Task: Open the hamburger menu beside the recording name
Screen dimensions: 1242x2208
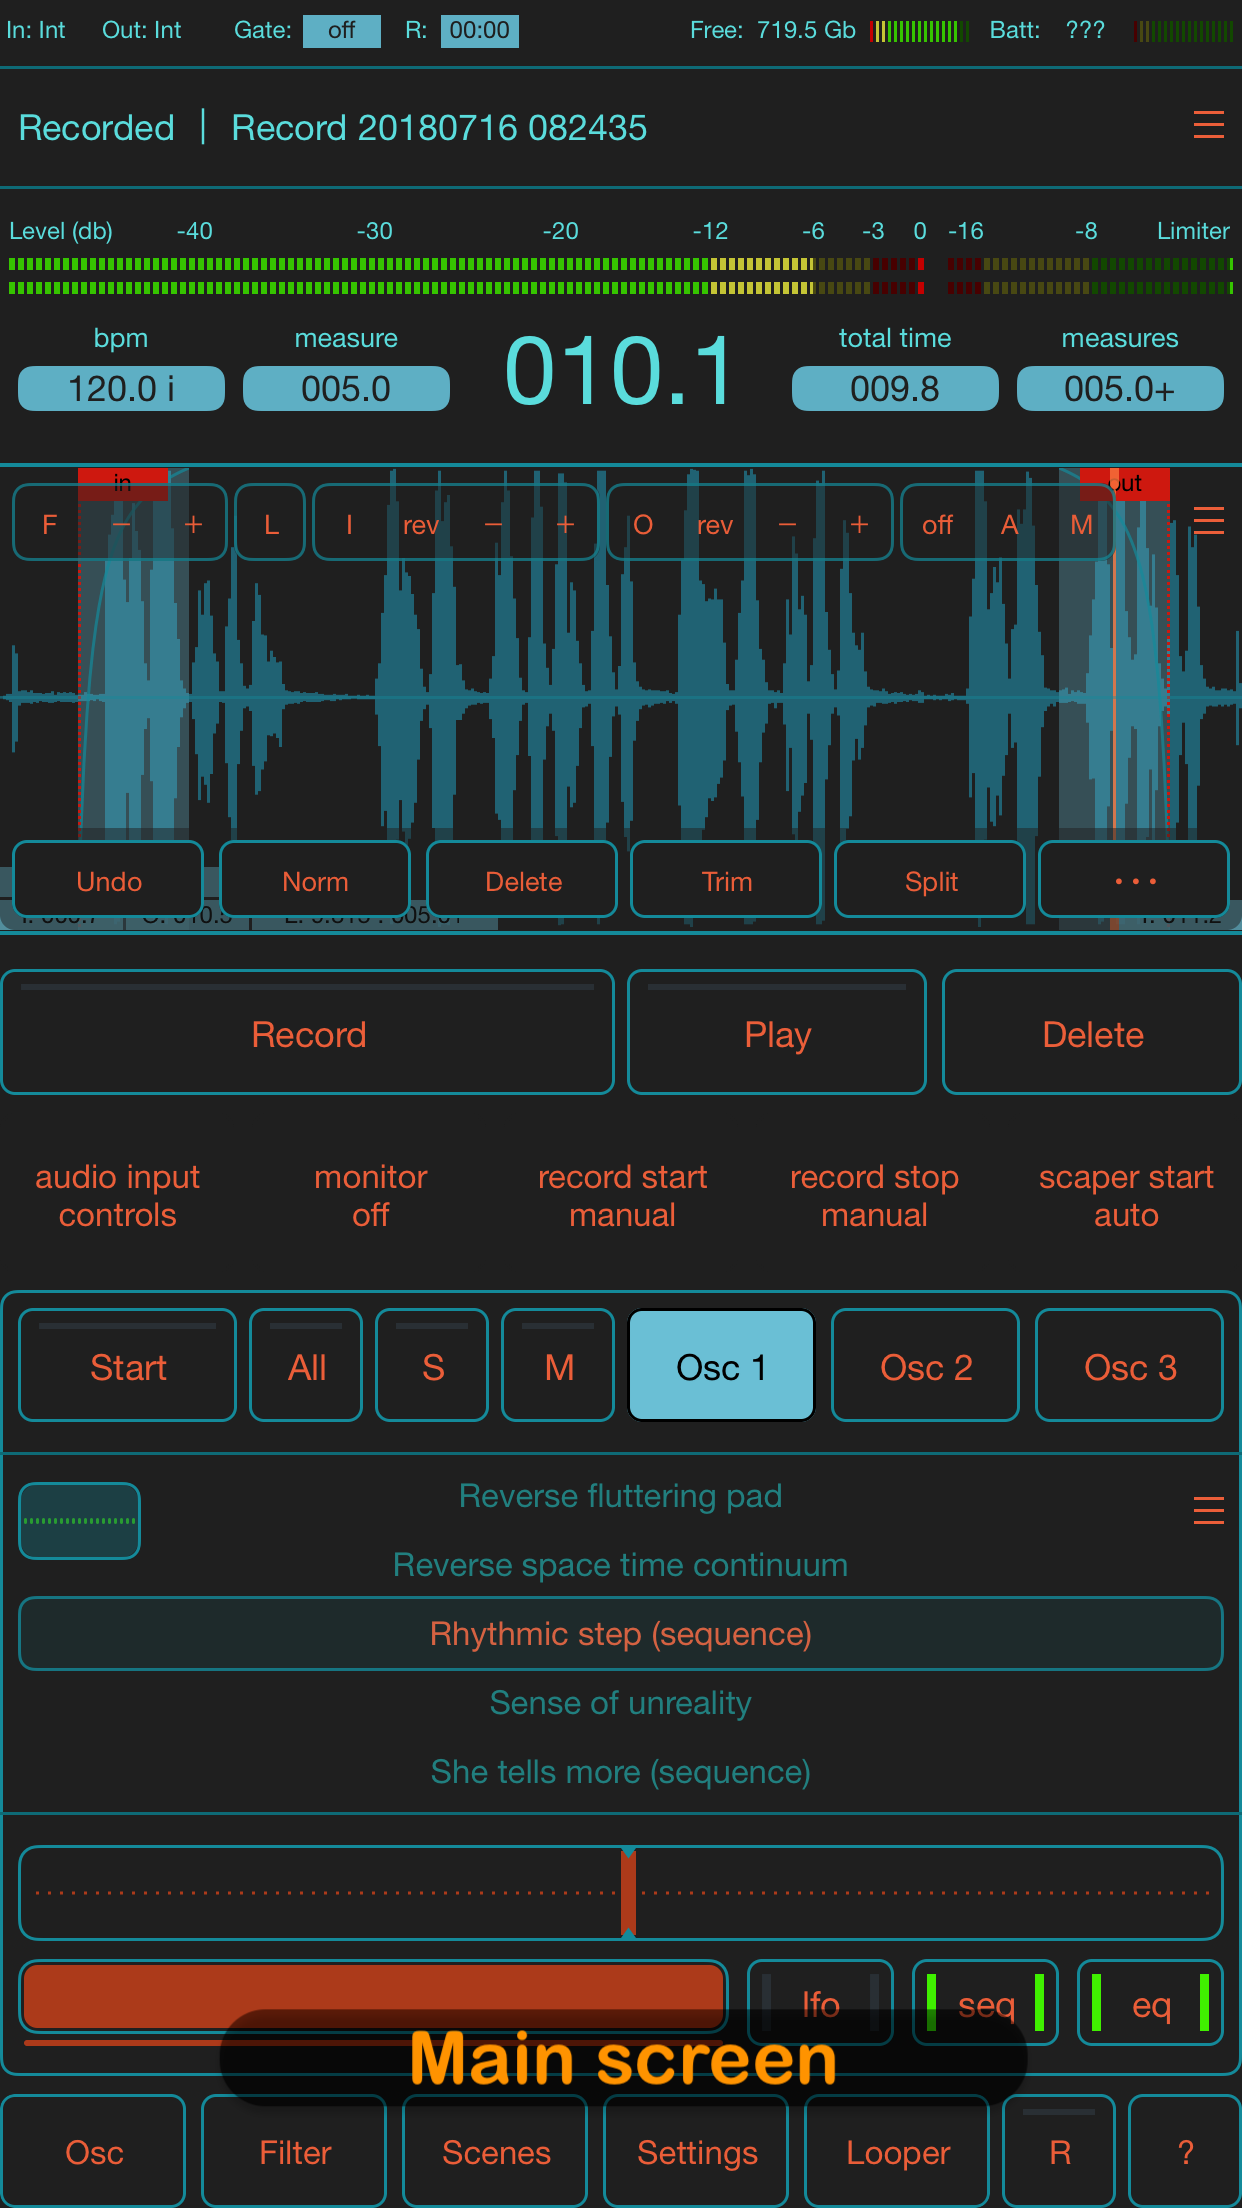Action: [1208, 125]
